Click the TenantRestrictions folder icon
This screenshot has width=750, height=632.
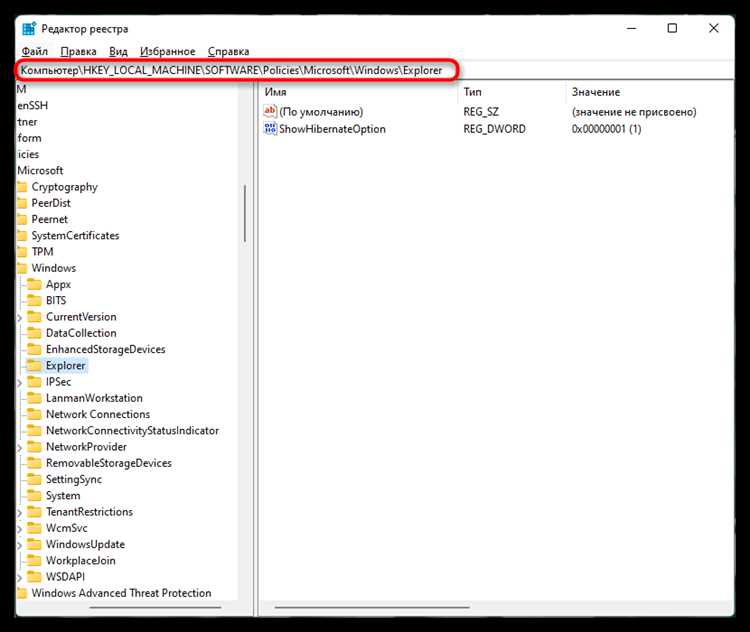34,512
